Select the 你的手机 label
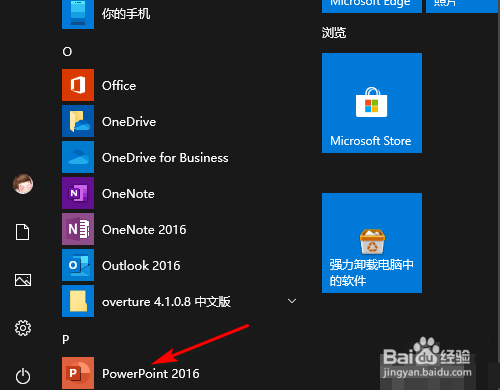The width and height of the screenshot is (500, 390). tap(126, 14)
